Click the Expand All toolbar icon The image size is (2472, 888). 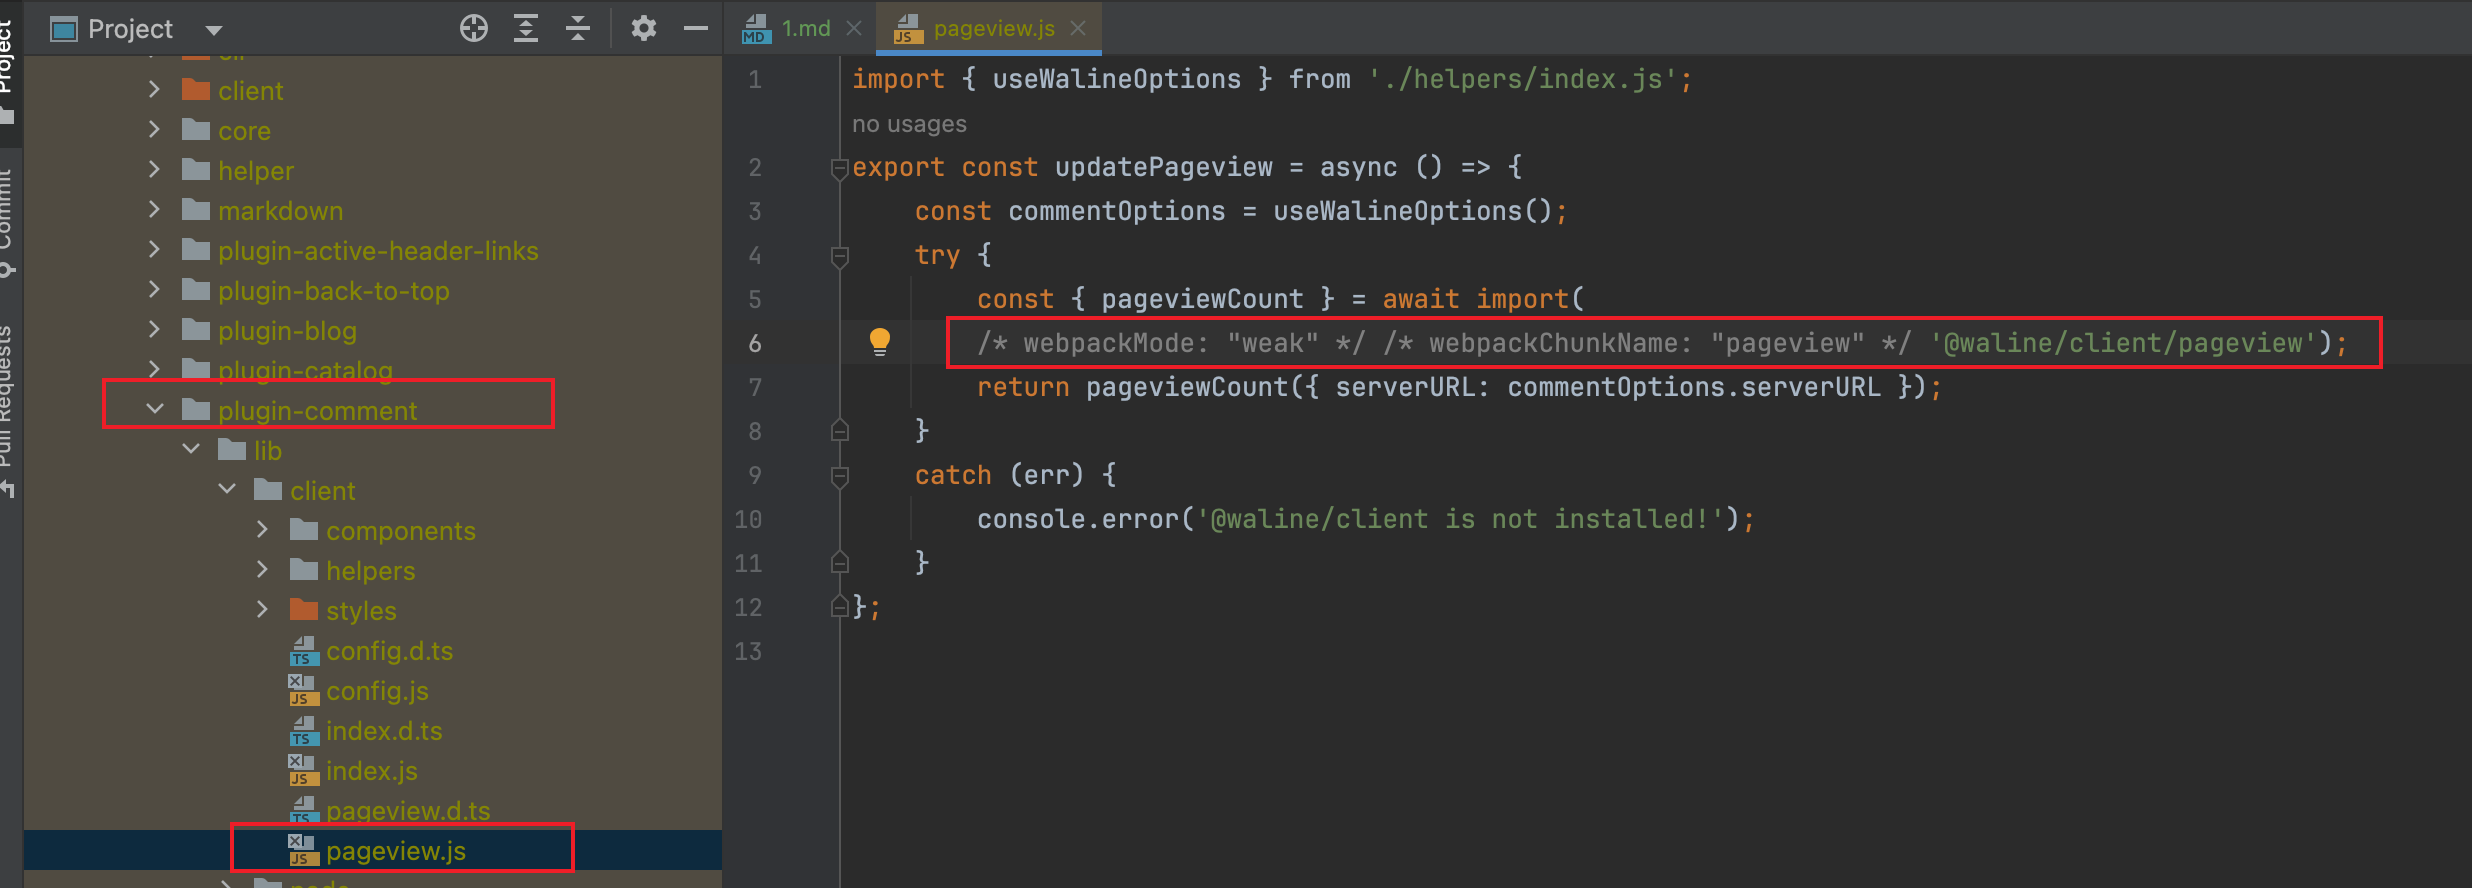[526, 29]
